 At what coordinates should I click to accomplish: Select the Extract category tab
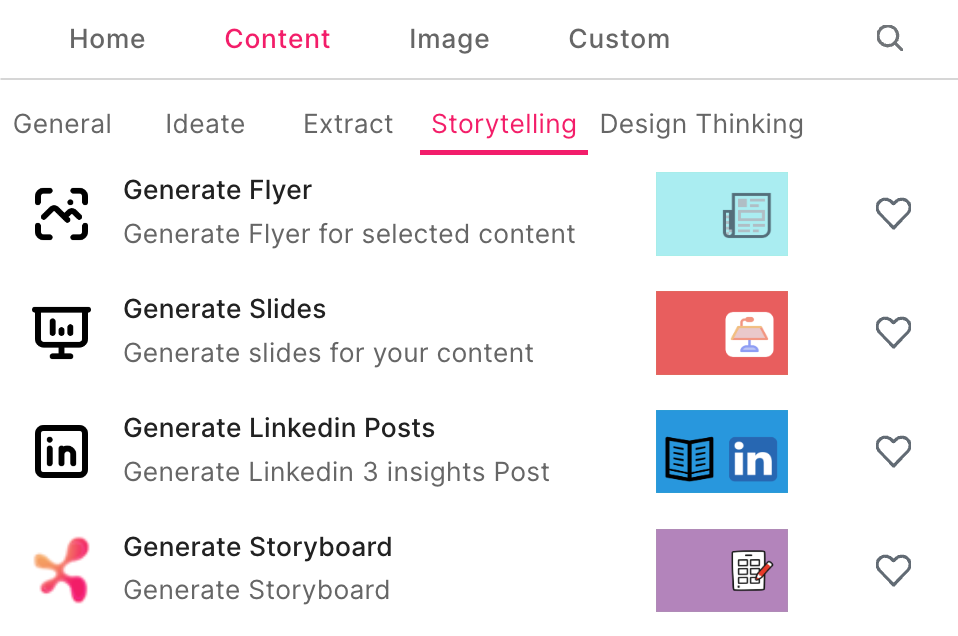click(x=348, y=124)
